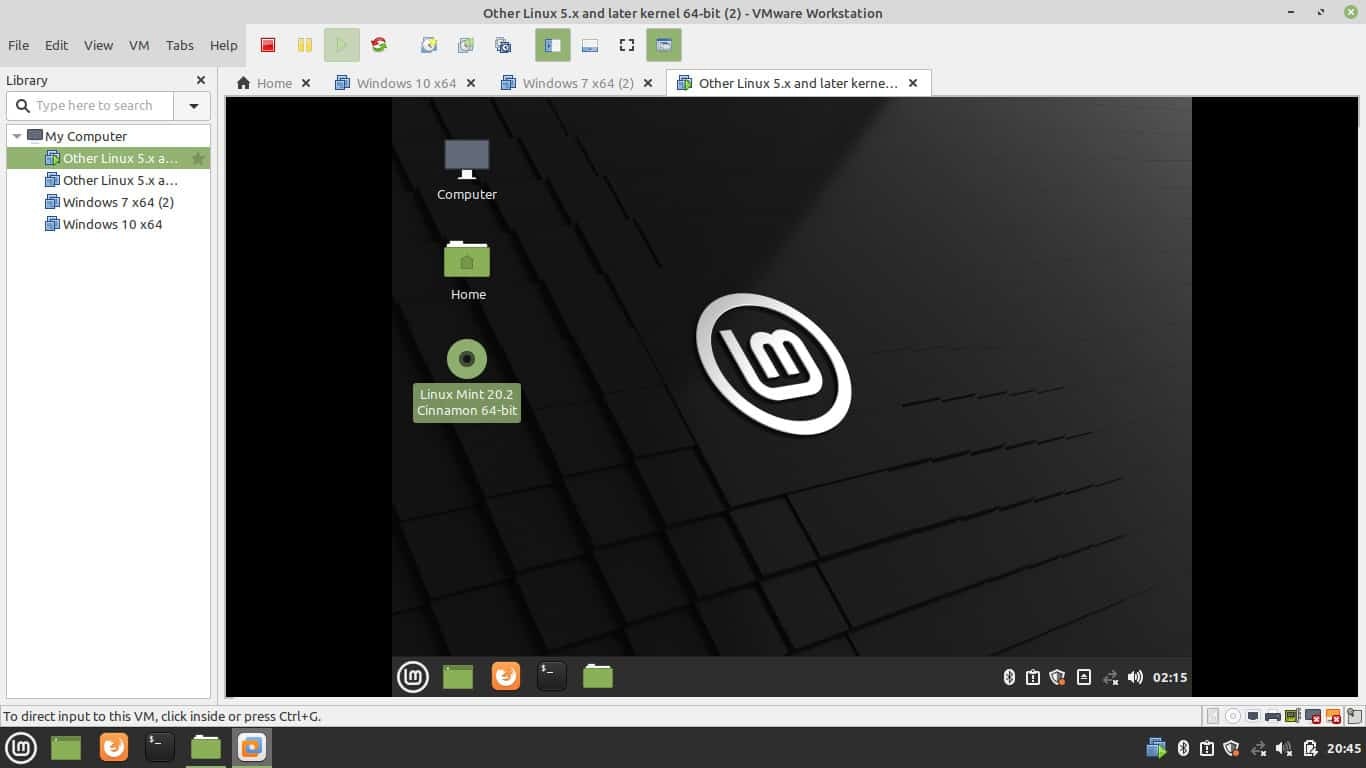Click the host muted volume tray icon
Viewport: 1366px width, 768px height.
click(x=1284, y=748)
